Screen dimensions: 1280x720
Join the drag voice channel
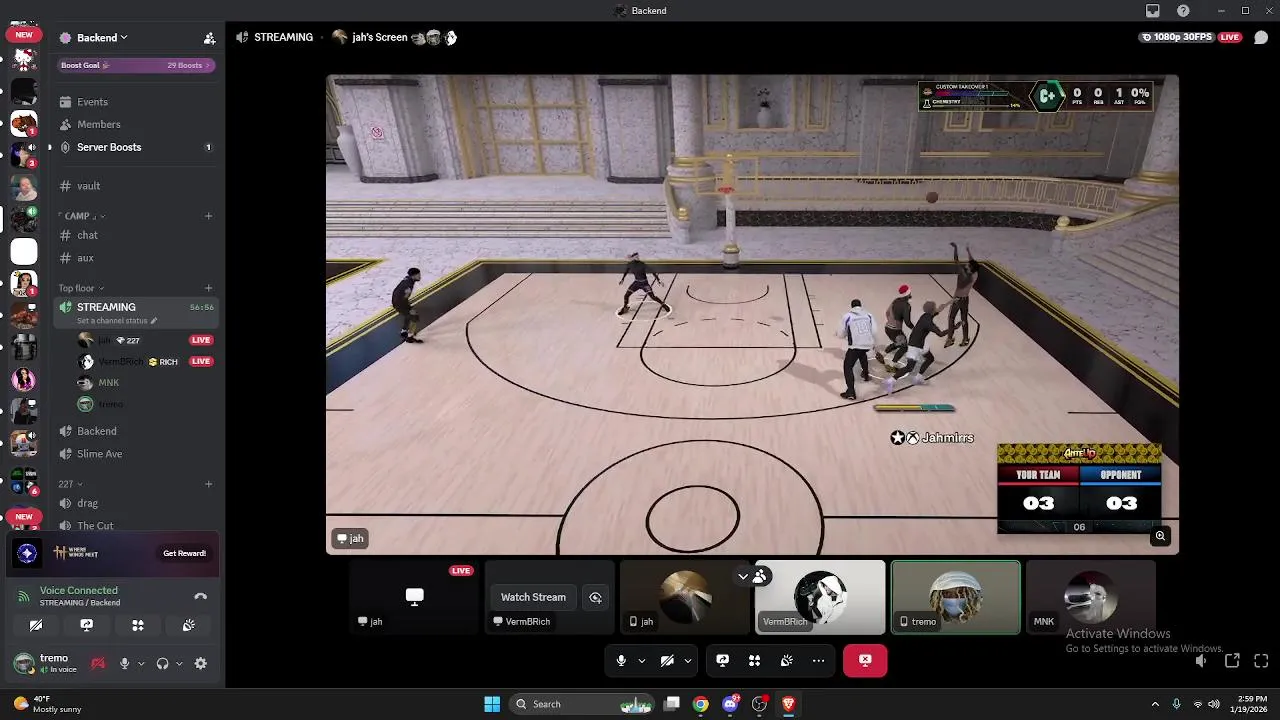pyautogui.click(x=135, y=503)
